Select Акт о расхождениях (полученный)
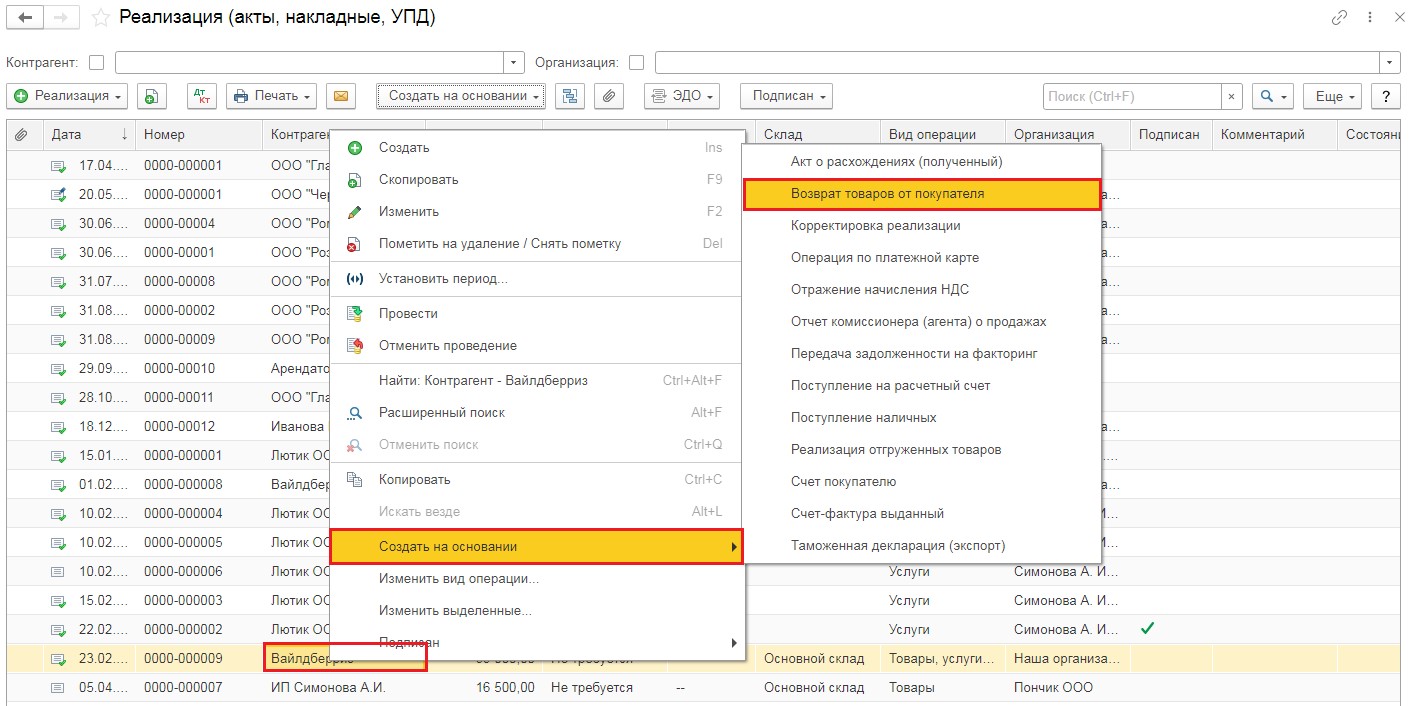 pos(922,162)
